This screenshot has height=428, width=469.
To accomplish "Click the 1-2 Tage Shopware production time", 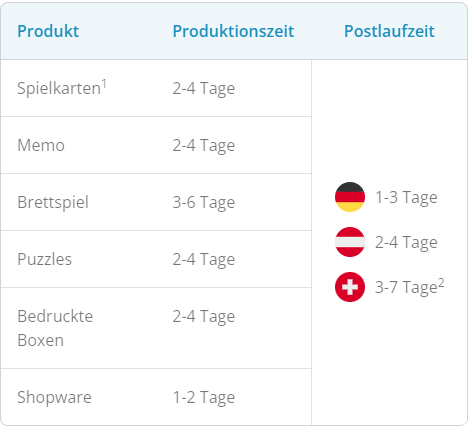I will [204, 398].
